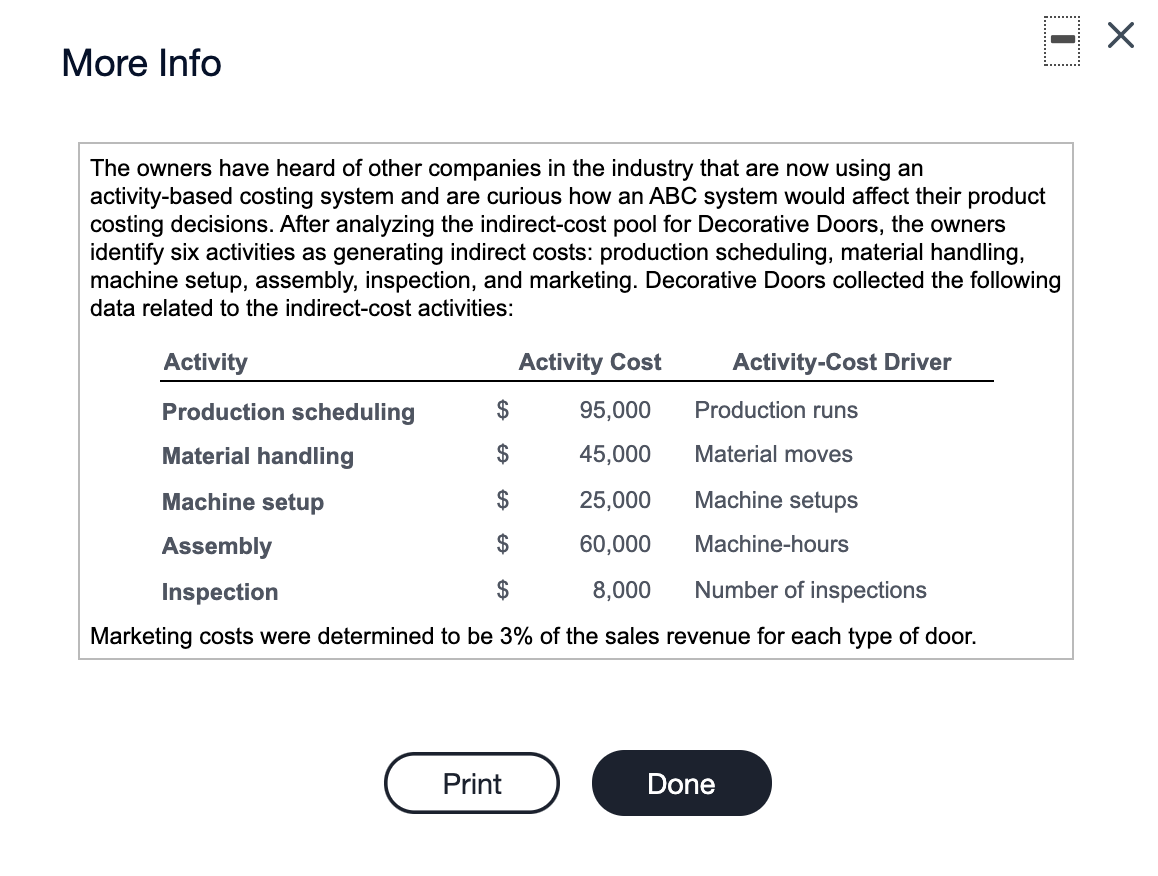Screen dimensions: 1158x876
Task: Select the Assembly activity row
Action: tap(216, 546)
